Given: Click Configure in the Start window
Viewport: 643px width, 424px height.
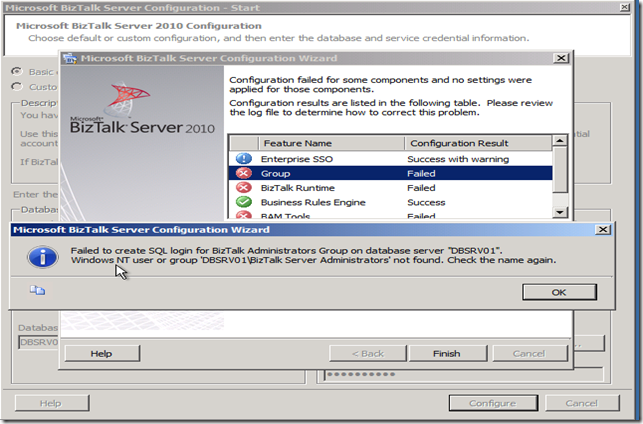Looking at the screenshot, I should (x=493, y=403).
